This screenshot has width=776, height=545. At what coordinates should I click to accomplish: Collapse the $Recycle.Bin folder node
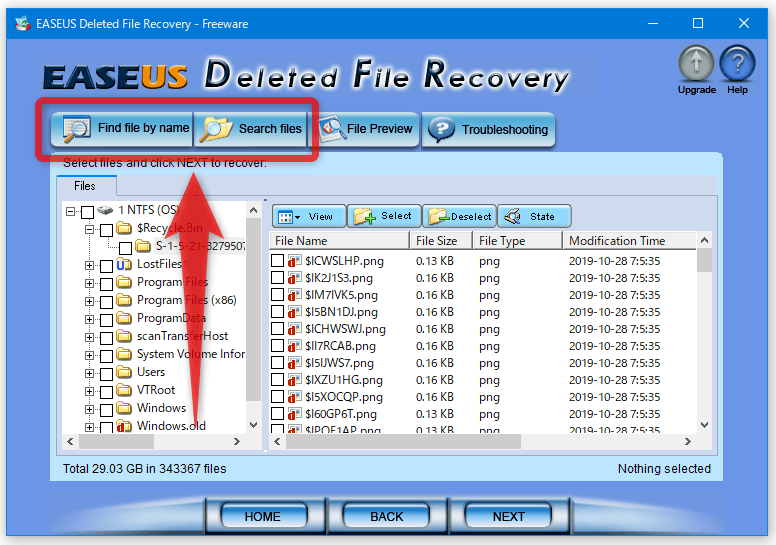click(x=89, y=229)
